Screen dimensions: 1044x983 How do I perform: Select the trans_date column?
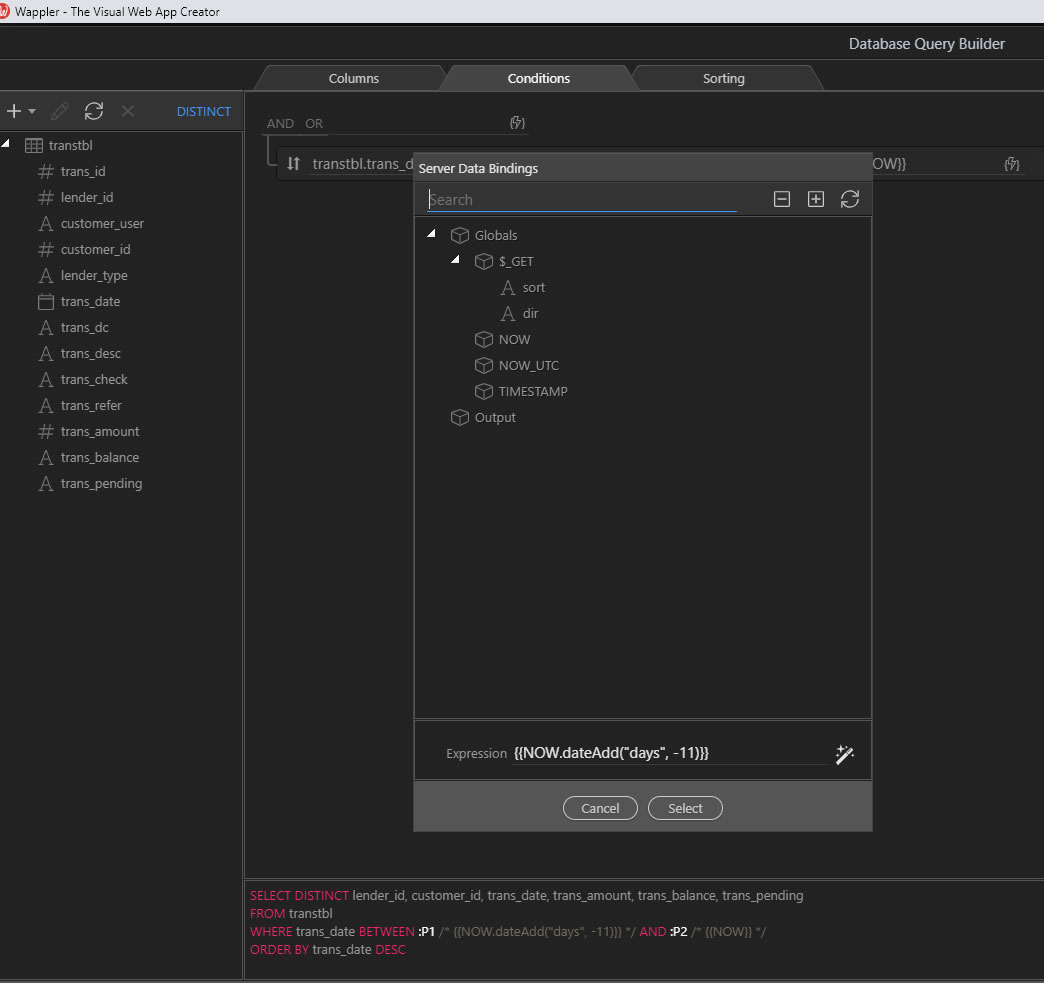pyautogui.click(x=90, y=301)
